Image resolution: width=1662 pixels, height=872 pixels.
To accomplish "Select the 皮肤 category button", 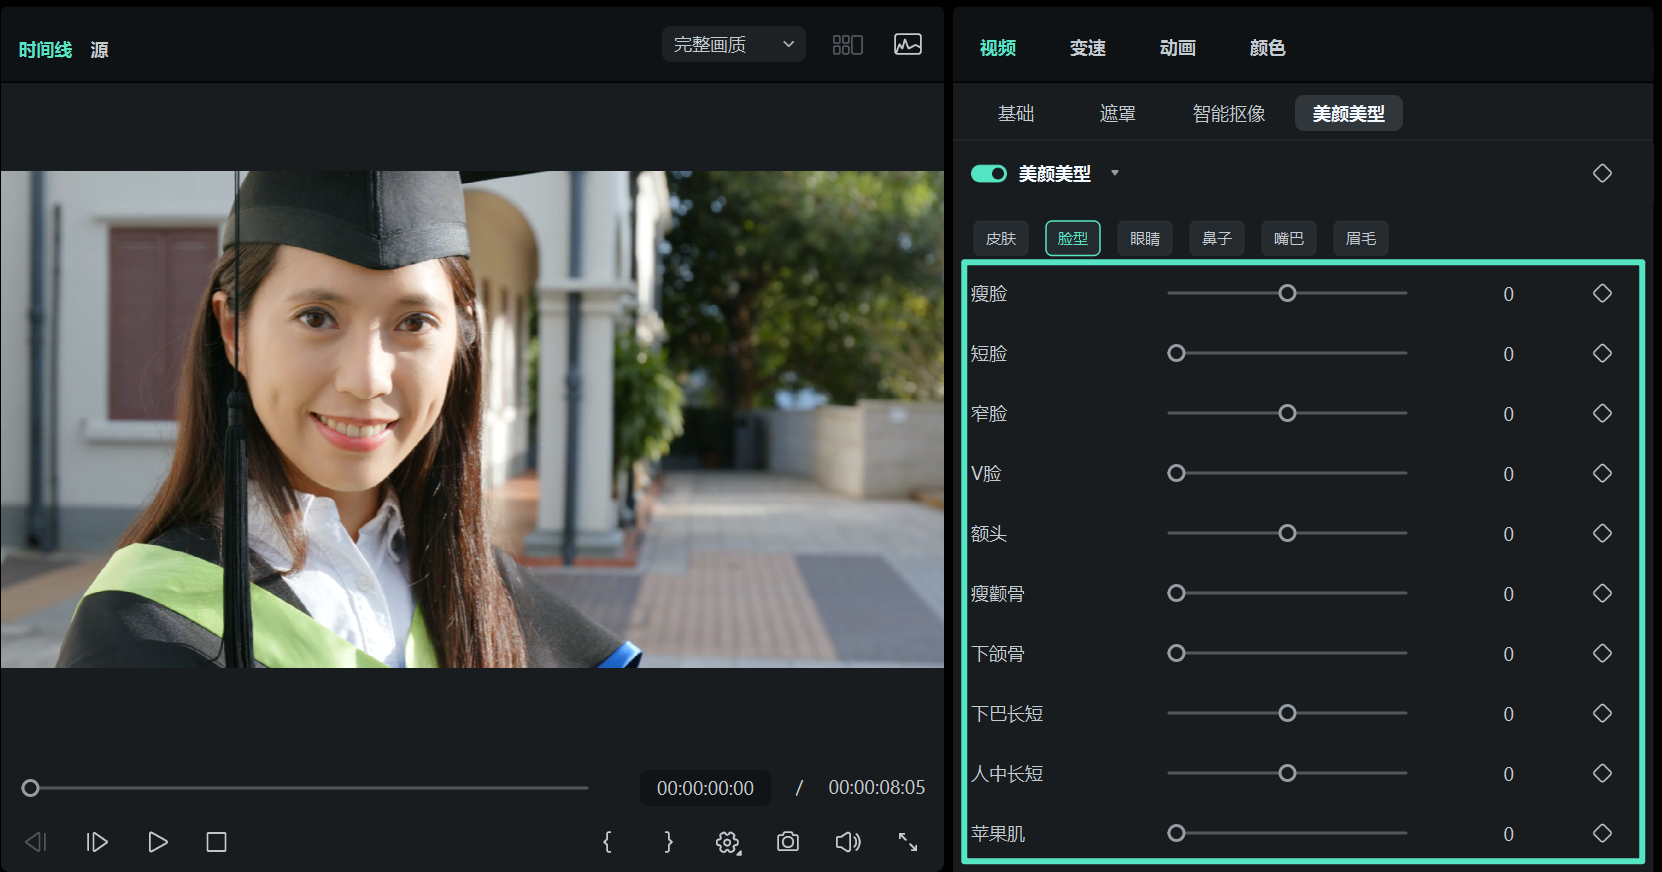I will pyautogui.click(x=1000, y=239).
